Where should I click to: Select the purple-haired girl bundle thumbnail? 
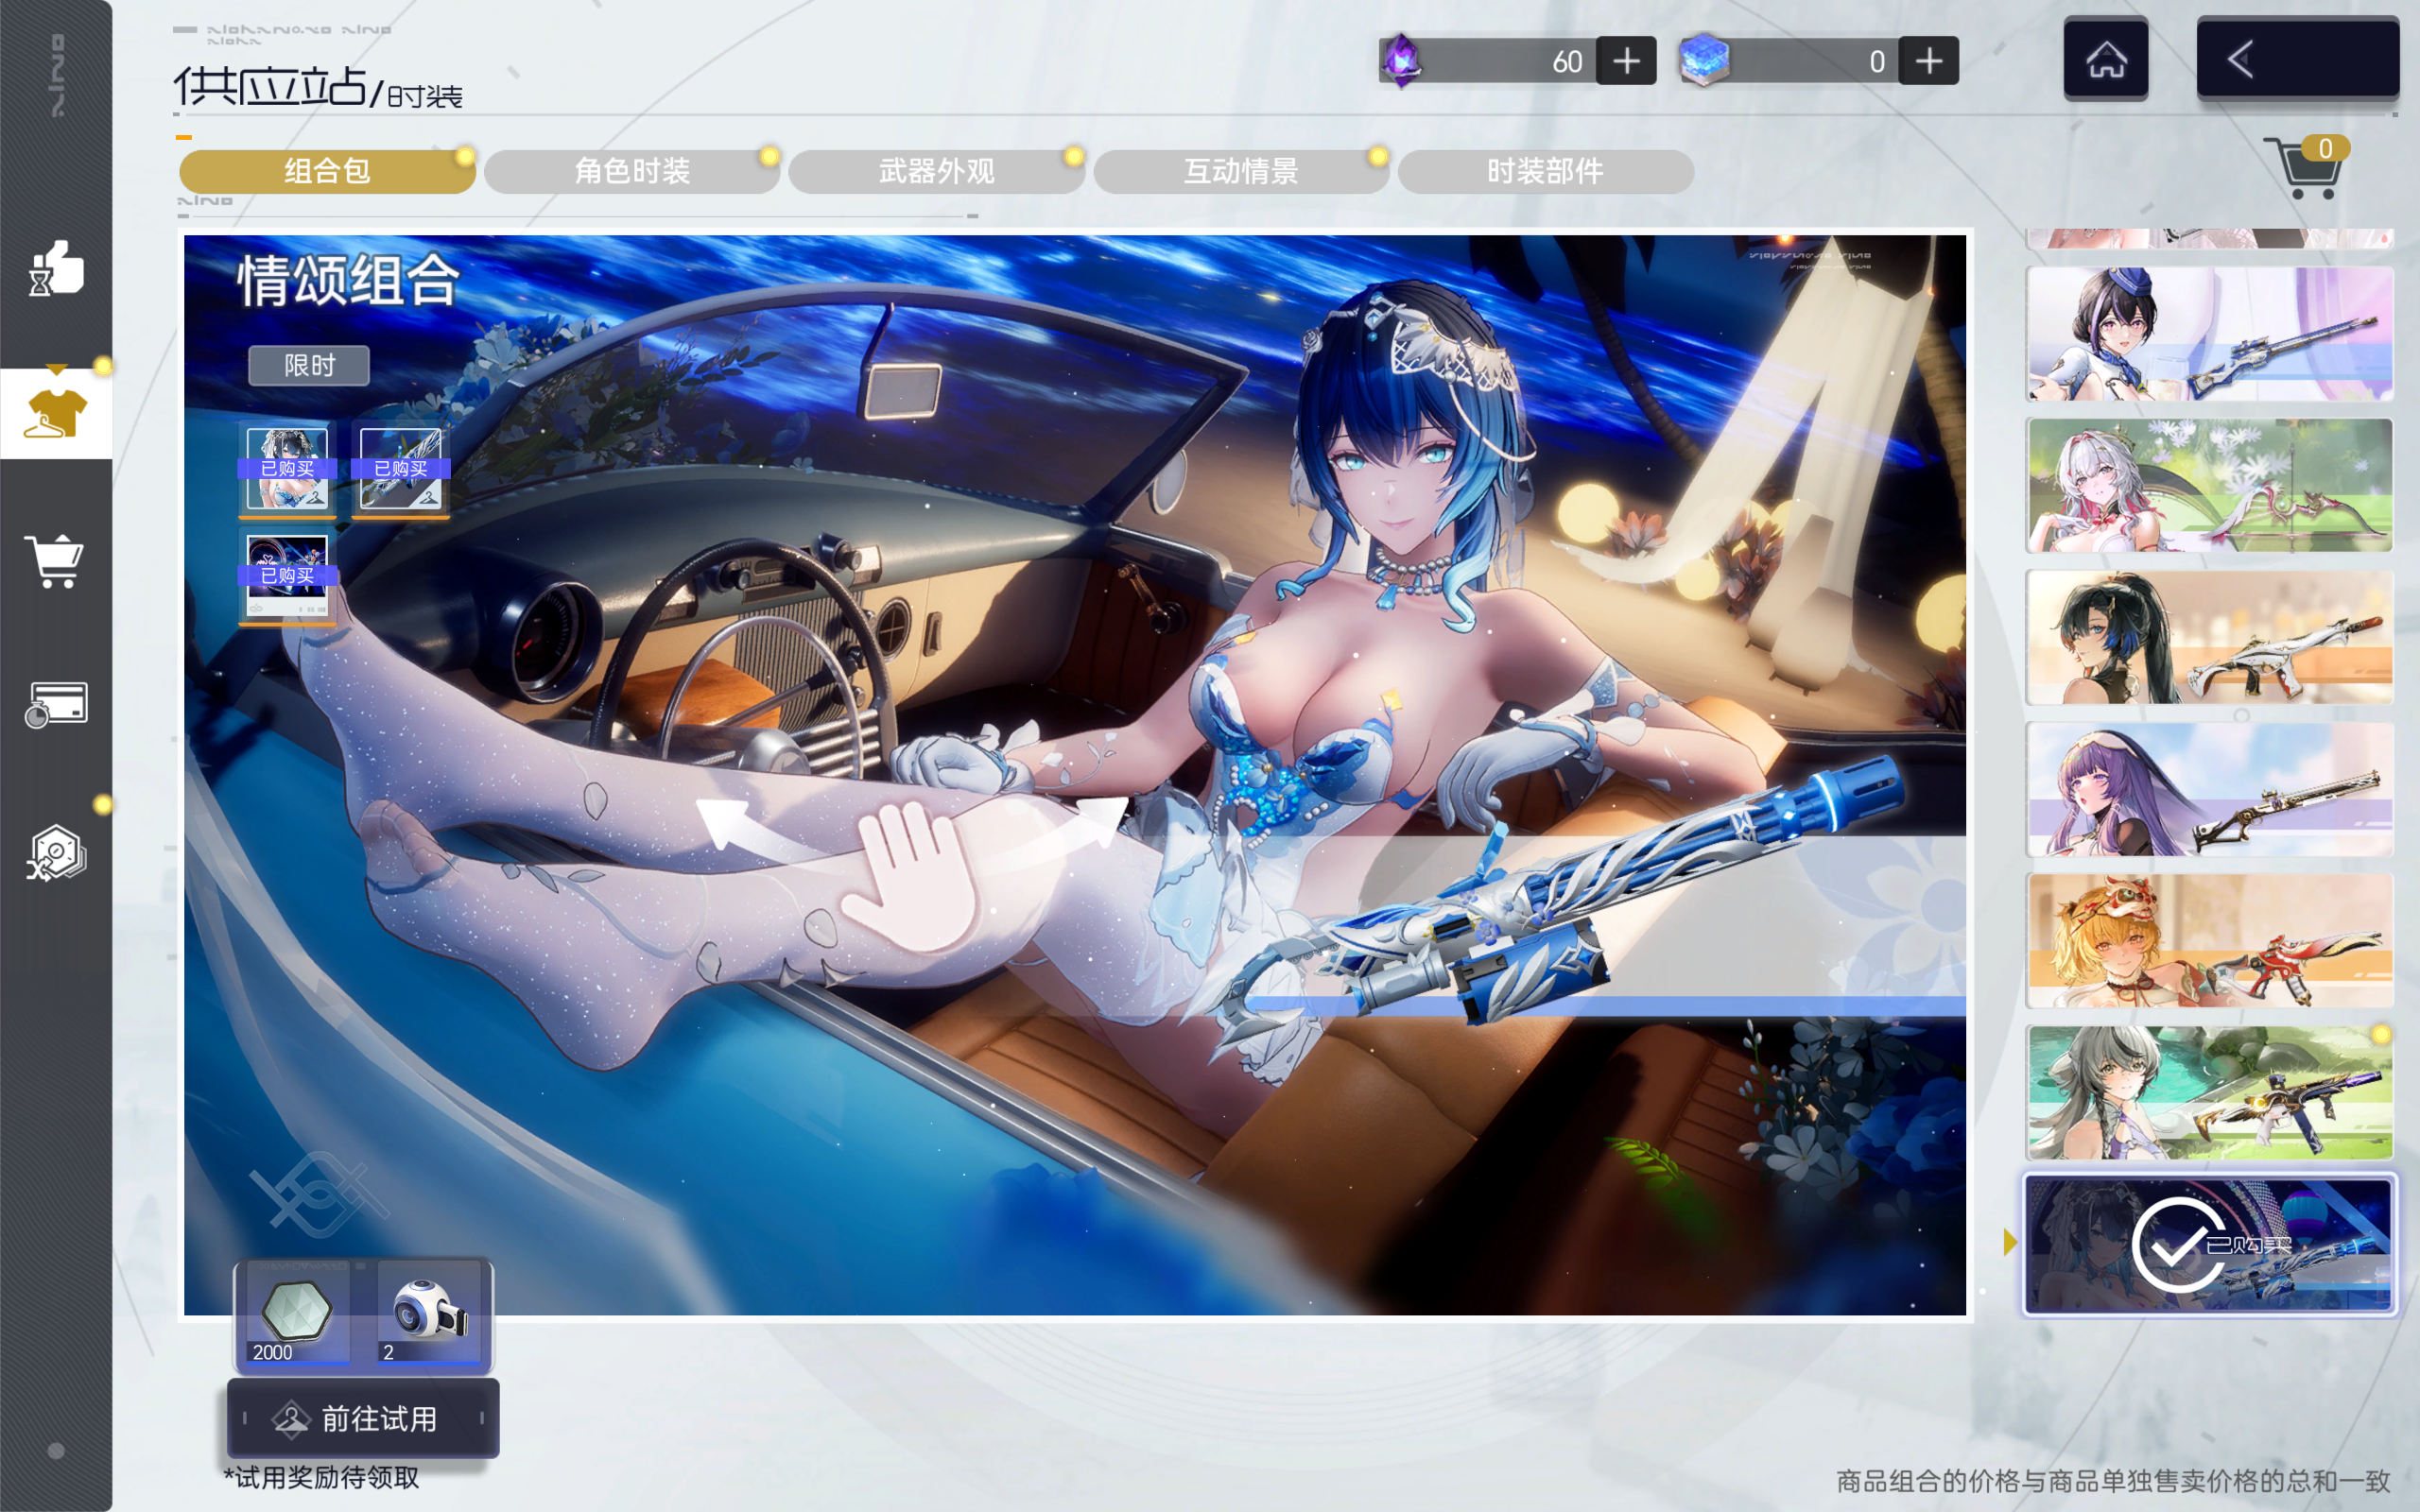(2210, 789)
